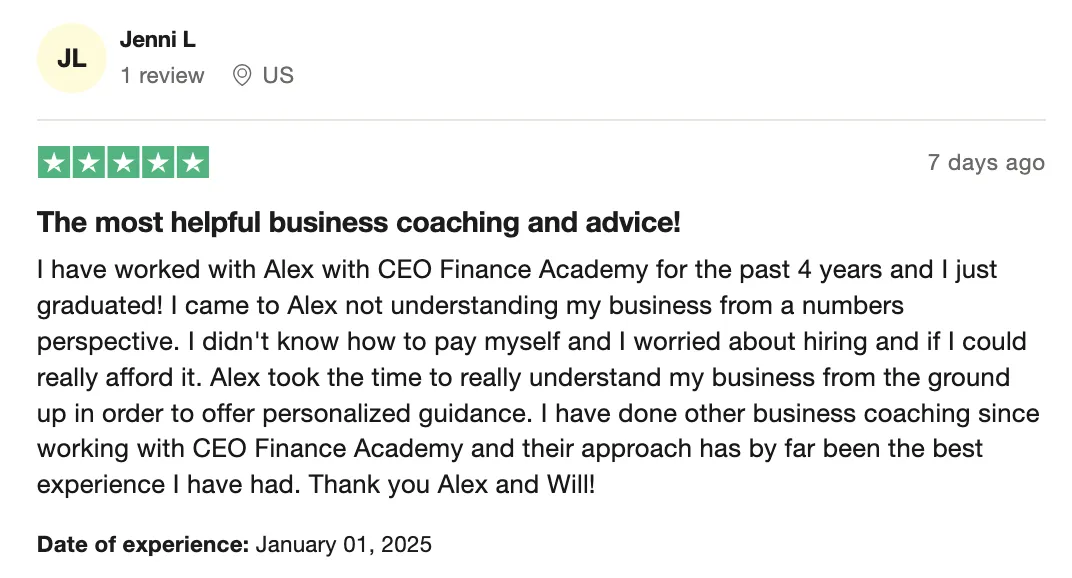Click the fifth green rating star

[x=193, y=163]
